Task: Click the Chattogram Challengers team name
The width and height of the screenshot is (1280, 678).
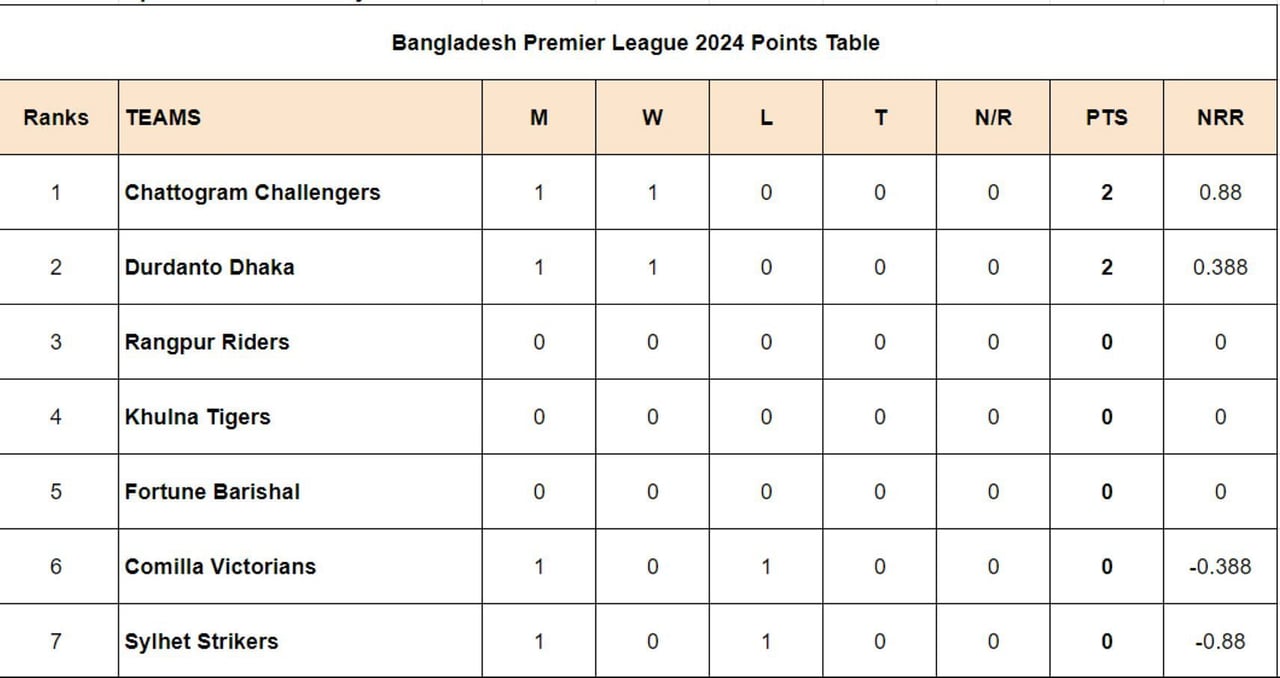Action: click(252, 192)
